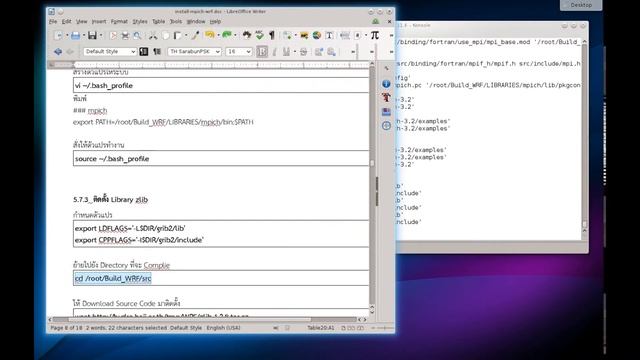Toggle Bold formatting
Screen dimensions: 640x360
(262, 51)
